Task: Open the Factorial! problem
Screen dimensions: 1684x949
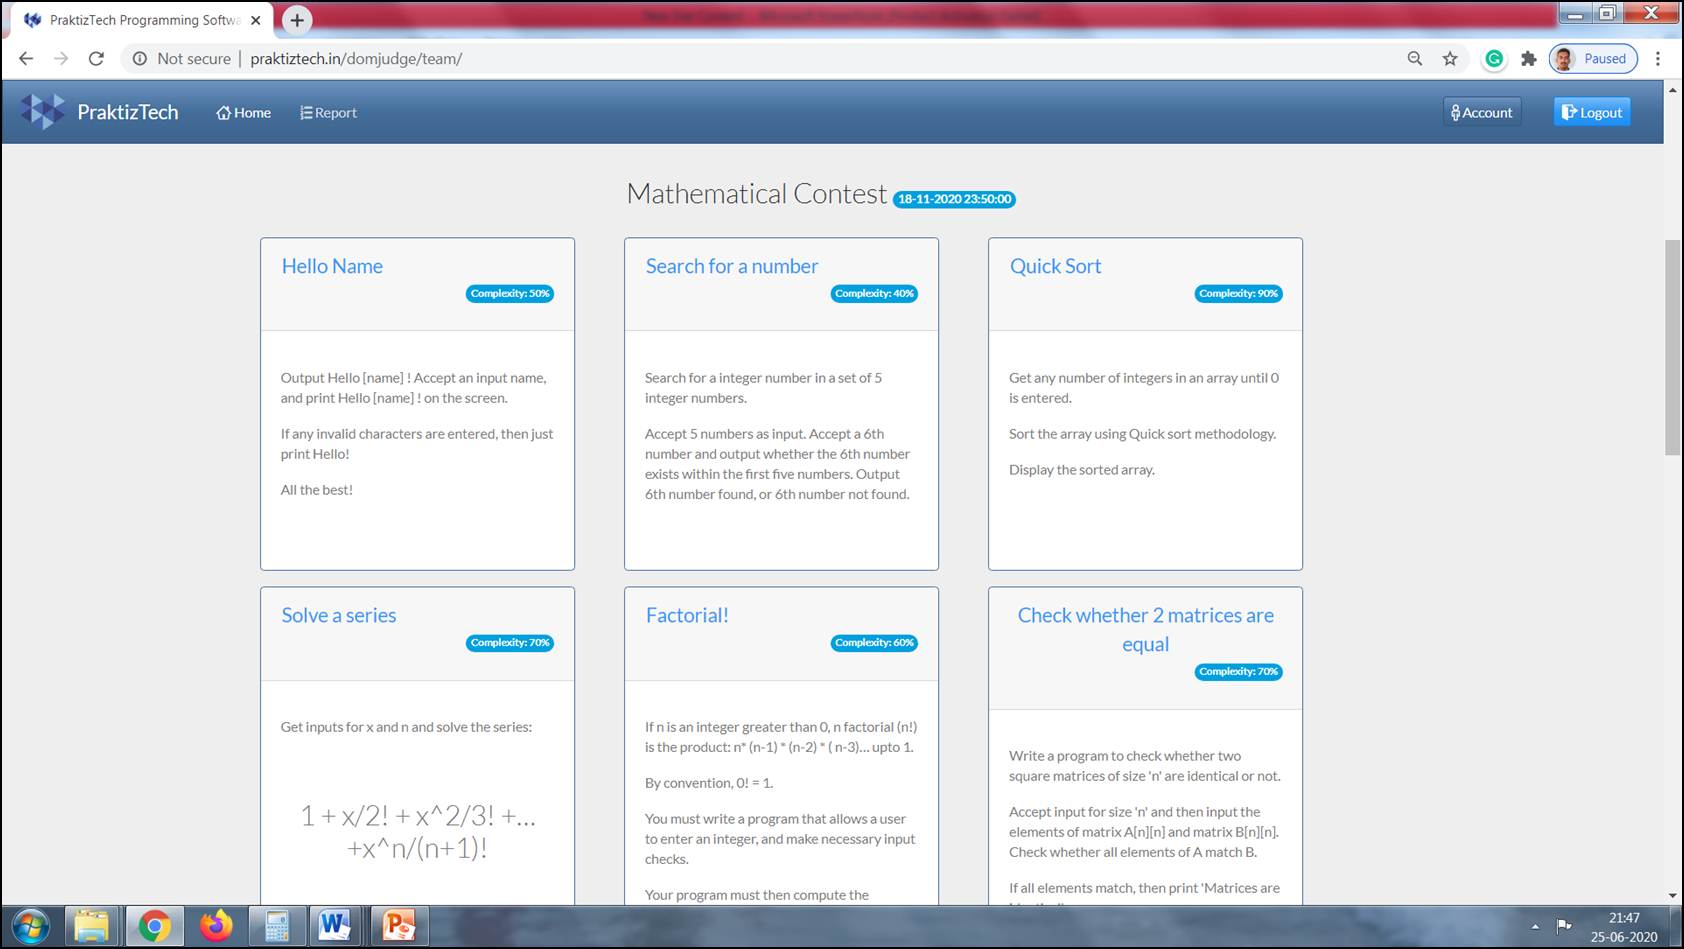Action: pos(687,615)
